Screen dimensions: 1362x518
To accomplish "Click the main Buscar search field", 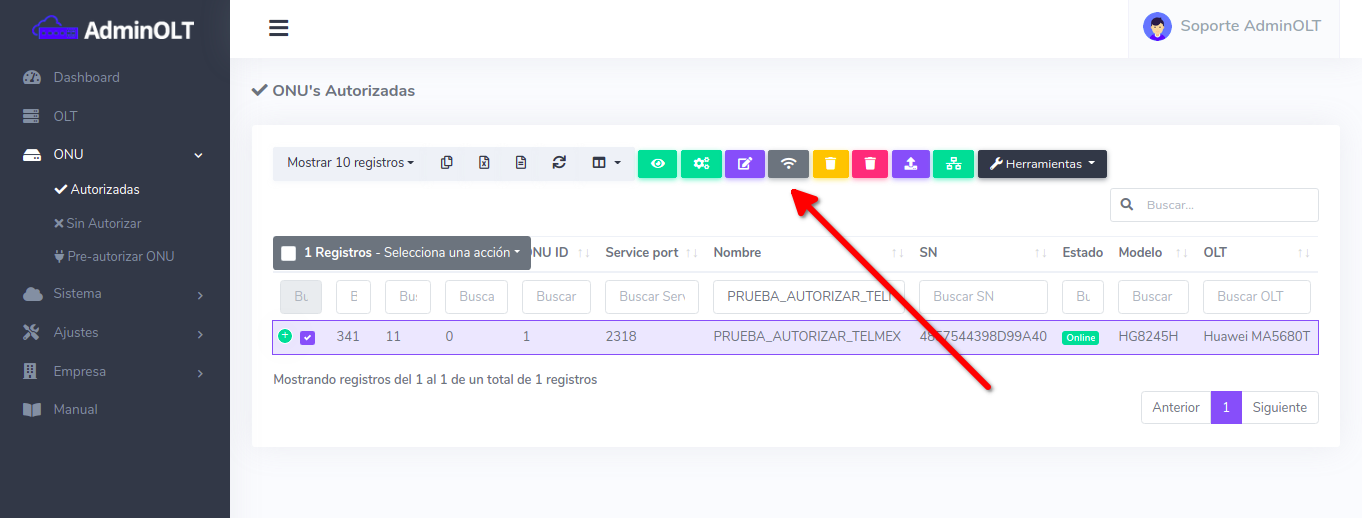I will [x=1226, y=205].
